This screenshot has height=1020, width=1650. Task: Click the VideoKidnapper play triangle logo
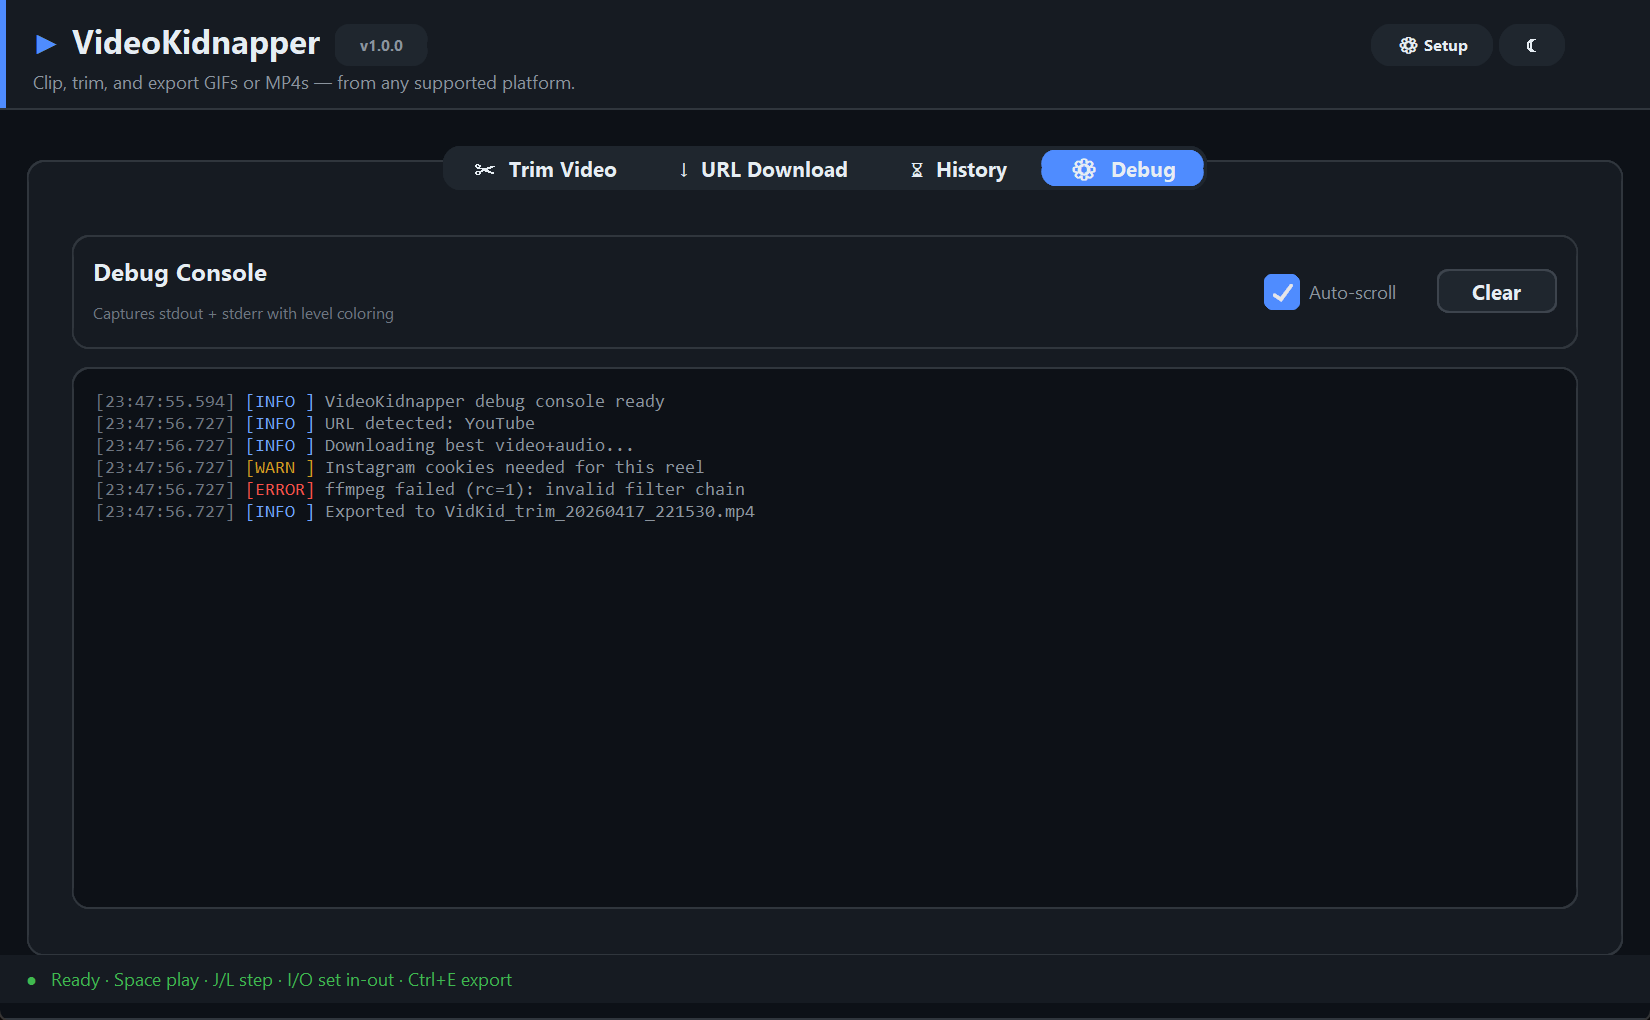click(46, 44)
